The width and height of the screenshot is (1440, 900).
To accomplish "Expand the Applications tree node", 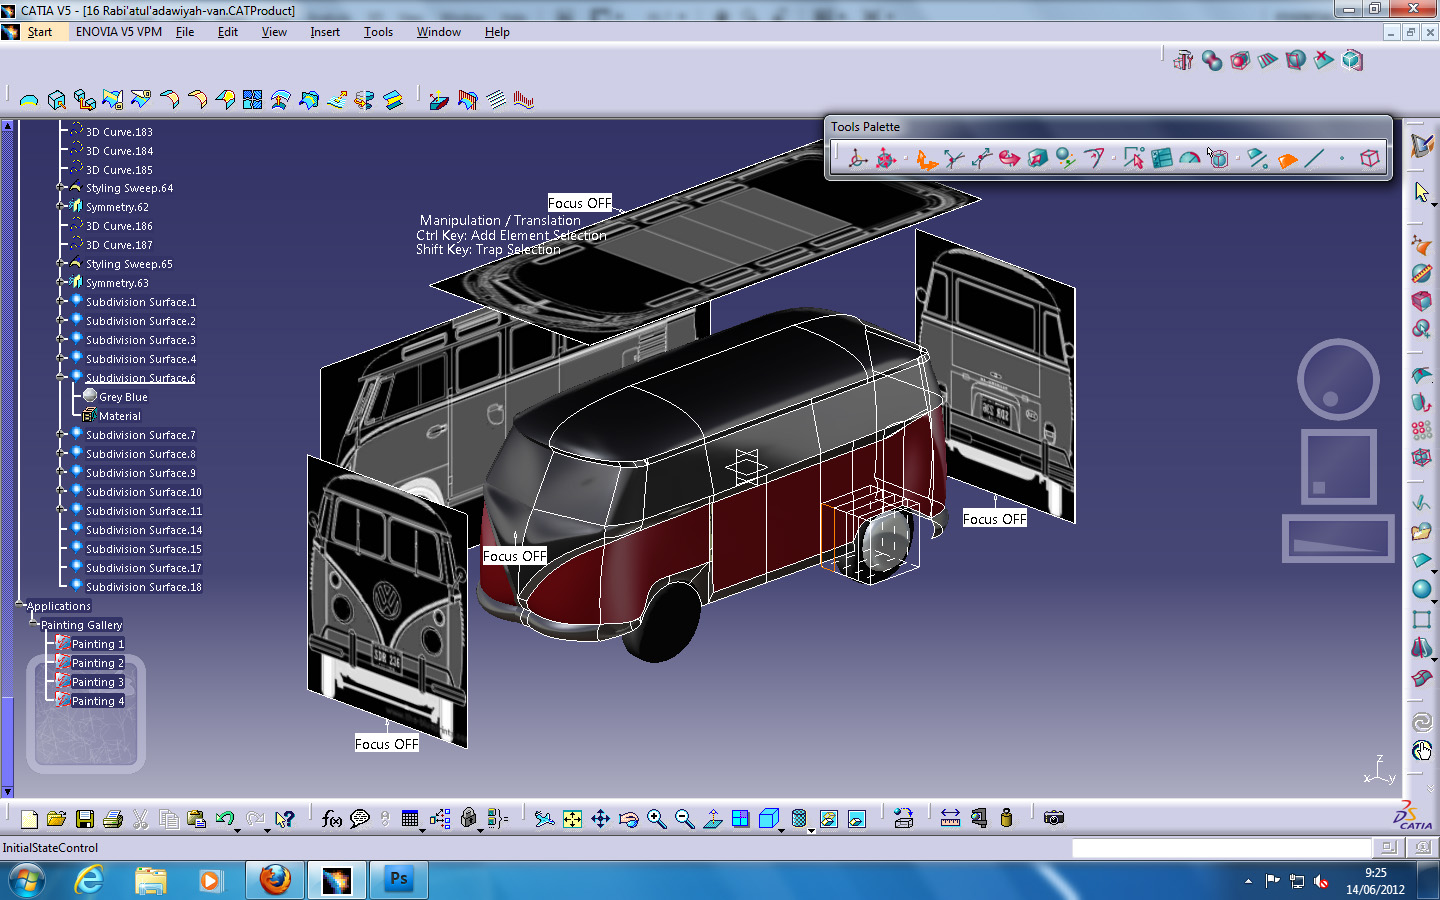I will pos(19,605).
